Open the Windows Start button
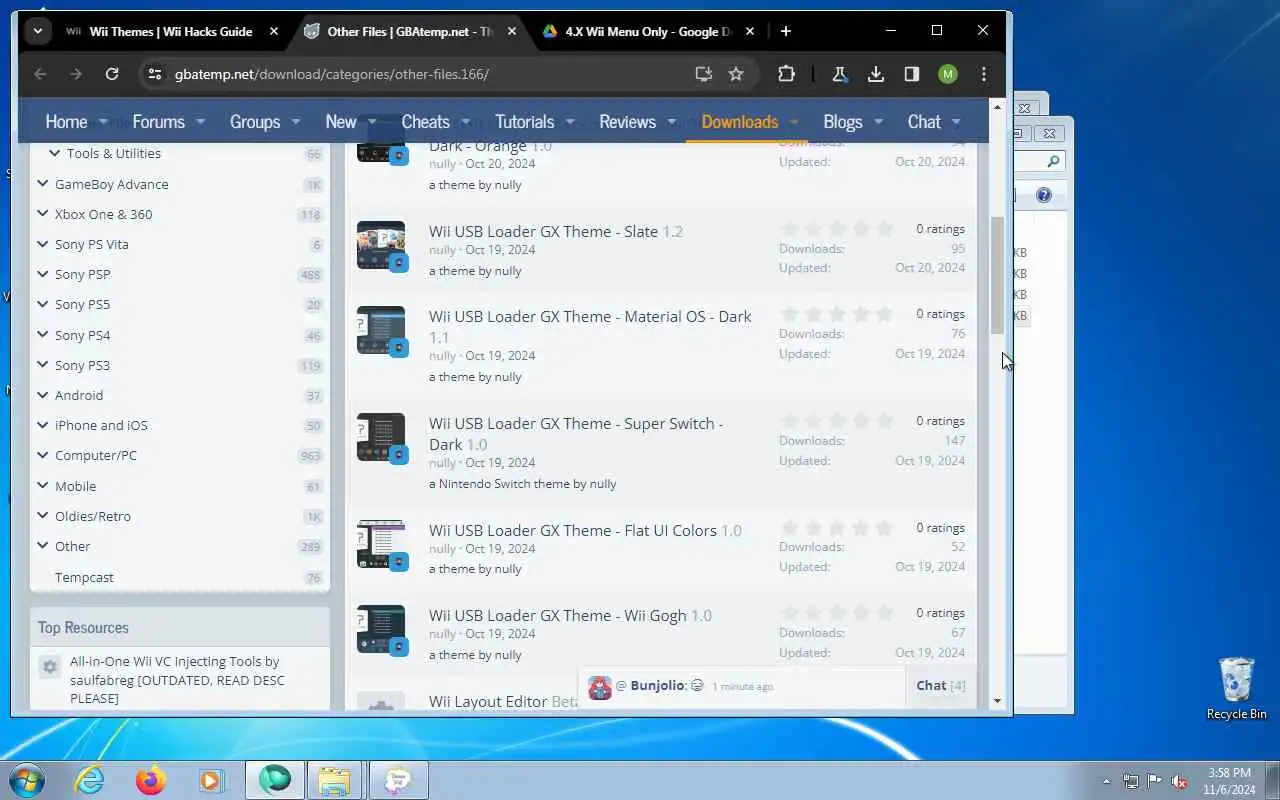The image size is (1280, 800). pyautogui.click(x=26, y=779)
